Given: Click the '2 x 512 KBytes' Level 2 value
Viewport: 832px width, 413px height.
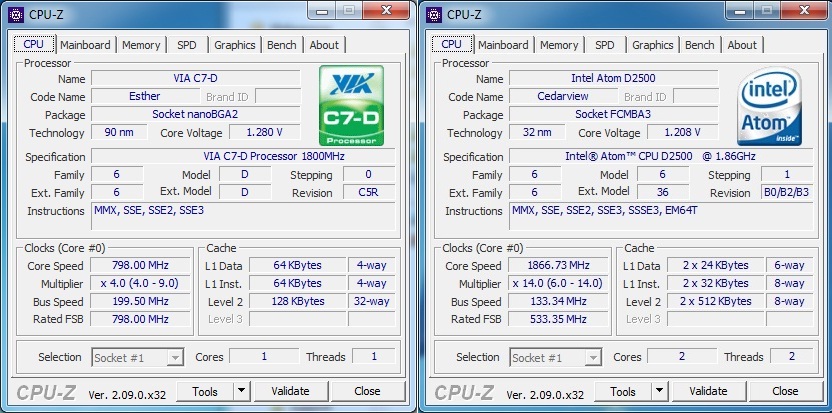Looking at the screenshot, I should (716, 302).
